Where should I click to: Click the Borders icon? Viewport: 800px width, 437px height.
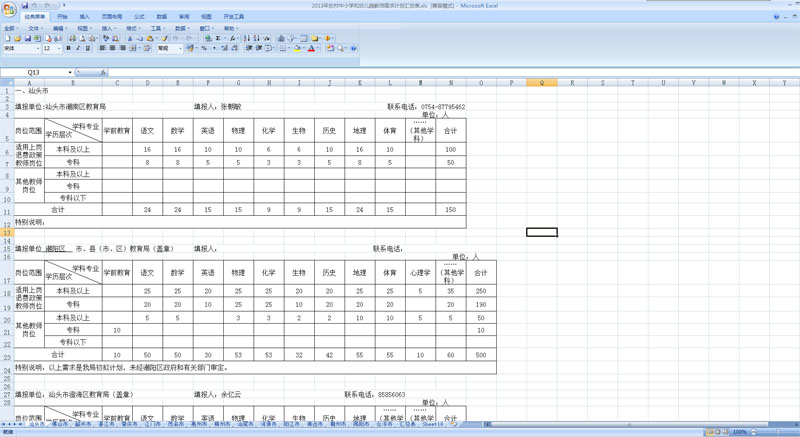point(283,48)
